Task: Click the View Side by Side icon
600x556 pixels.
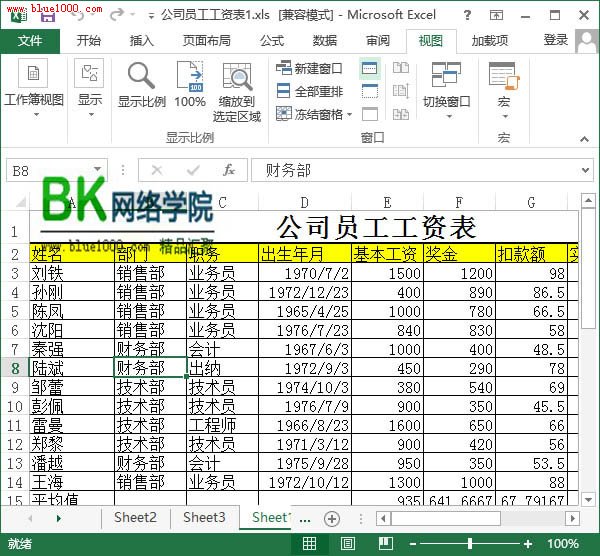Action: coord(401,68)
